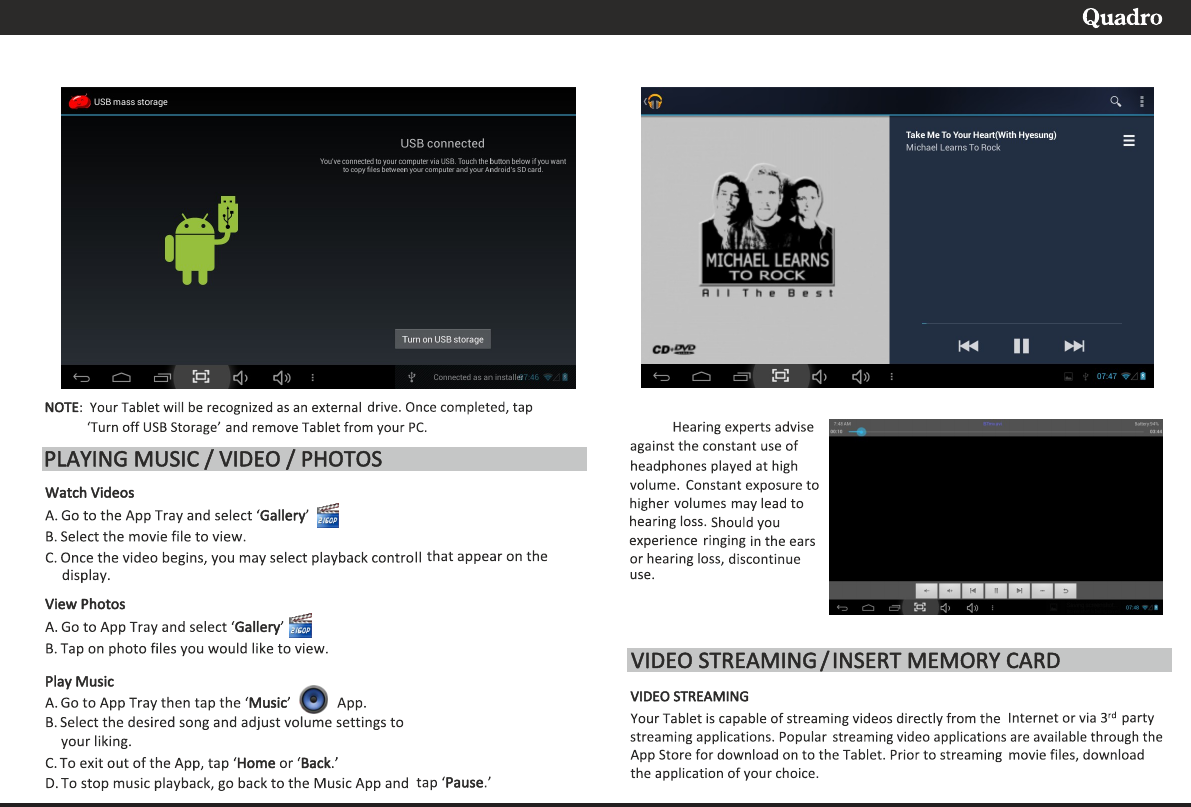Screen dimensions: 1191x807
Task: Tap Home icon in music player navigation bar
Action: point(702,376)
